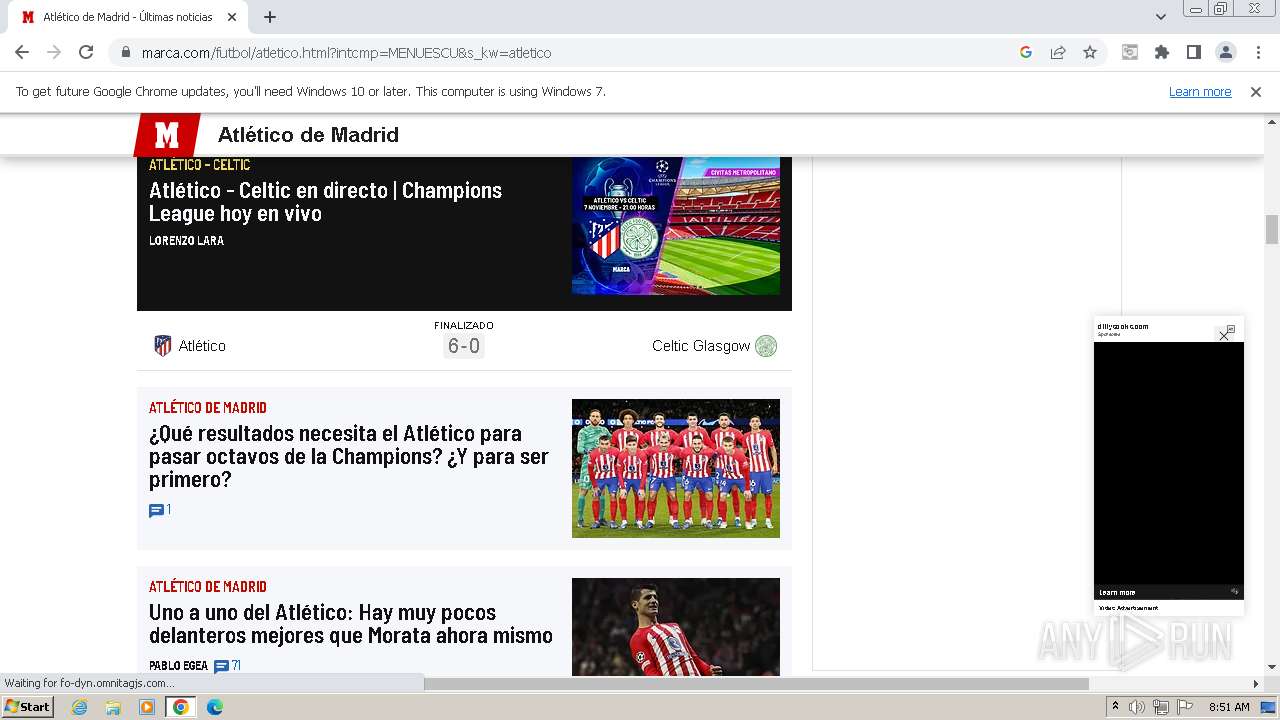This screenshot has width=1280, height=720.
Task: Open the Atlético de Madrid section title
Action: tap(308, 135)
